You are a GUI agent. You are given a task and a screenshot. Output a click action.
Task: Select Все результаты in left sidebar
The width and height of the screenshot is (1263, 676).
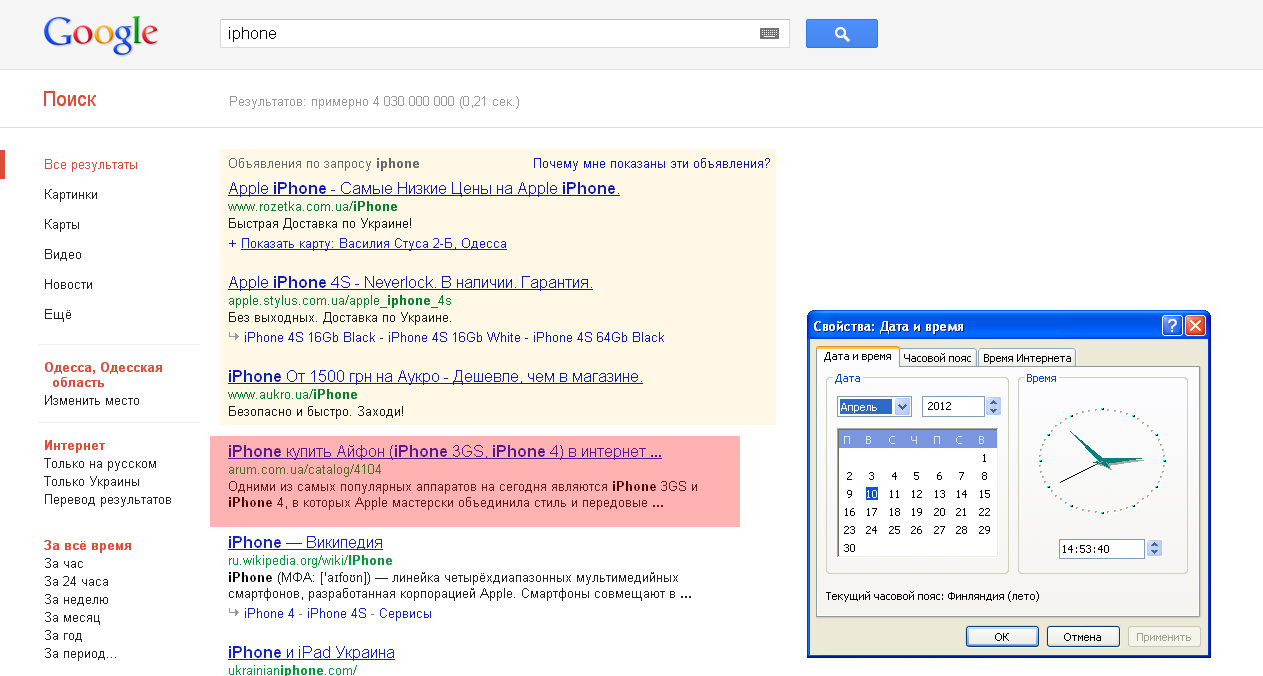tap(91, 165)
